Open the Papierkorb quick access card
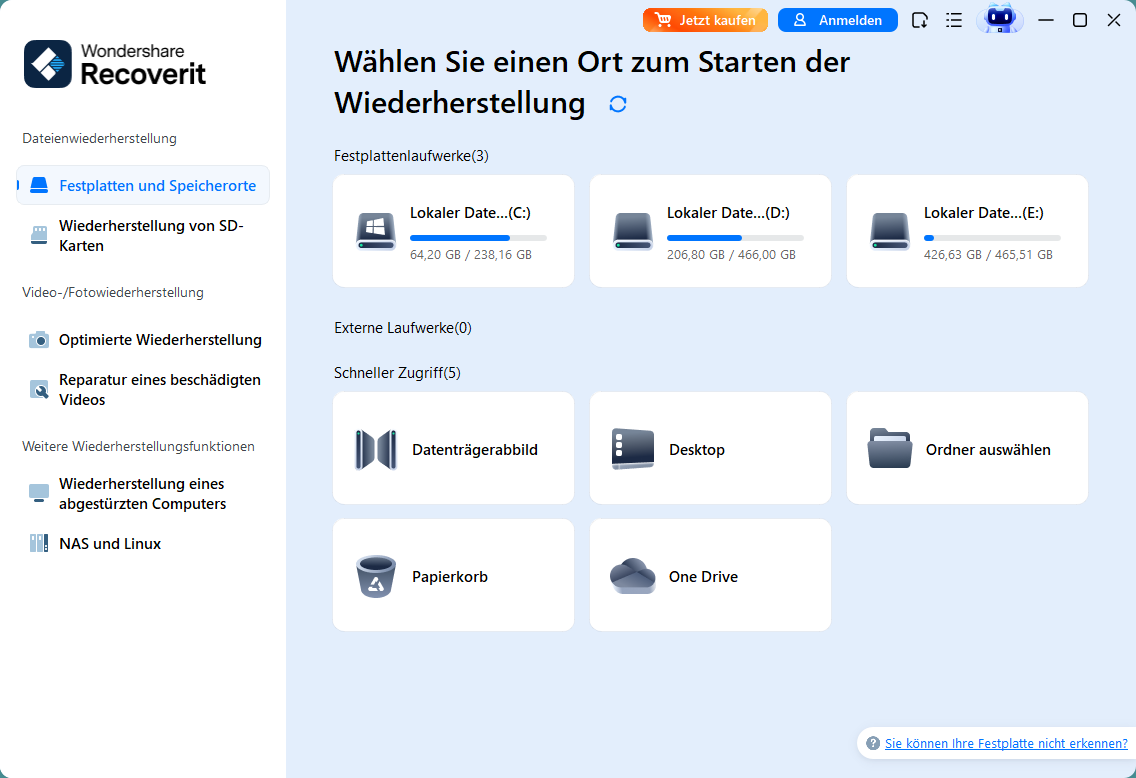Image resolution: width=1136 pixels, height=778 pixels. point(454,575)
